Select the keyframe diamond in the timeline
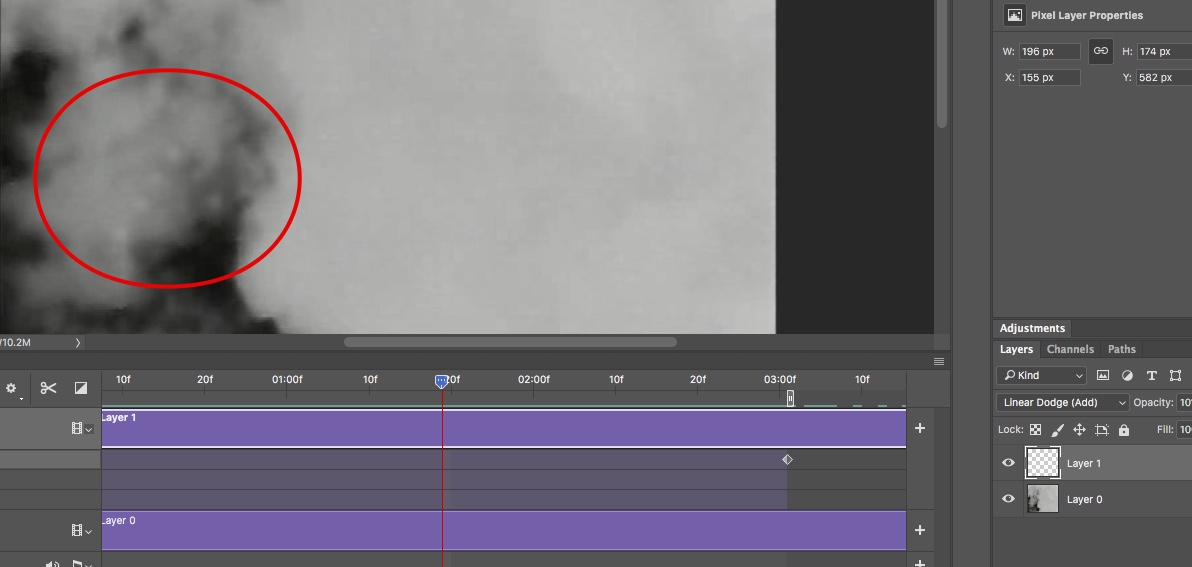1192x567 pixels. (x=787, y=460)
